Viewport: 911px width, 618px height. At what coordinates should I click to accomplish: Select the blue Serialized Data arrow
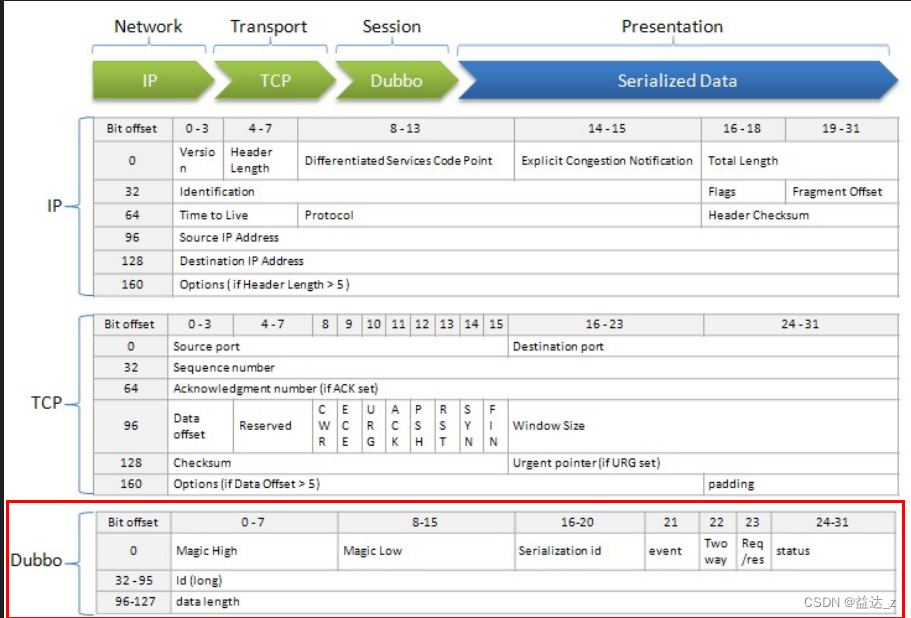click(677, 80)
